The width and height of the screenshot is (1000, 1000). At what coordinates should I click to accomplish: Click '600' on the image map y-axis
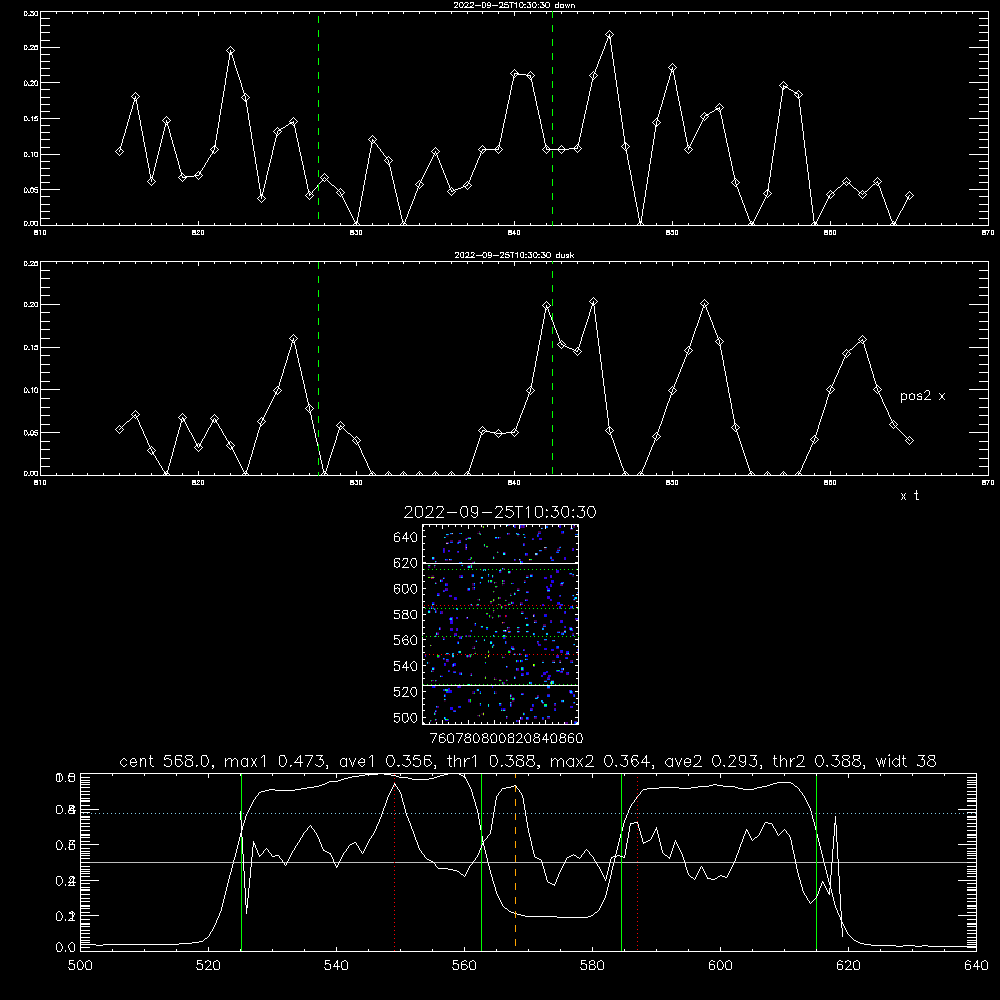click(x=406, y=589)
